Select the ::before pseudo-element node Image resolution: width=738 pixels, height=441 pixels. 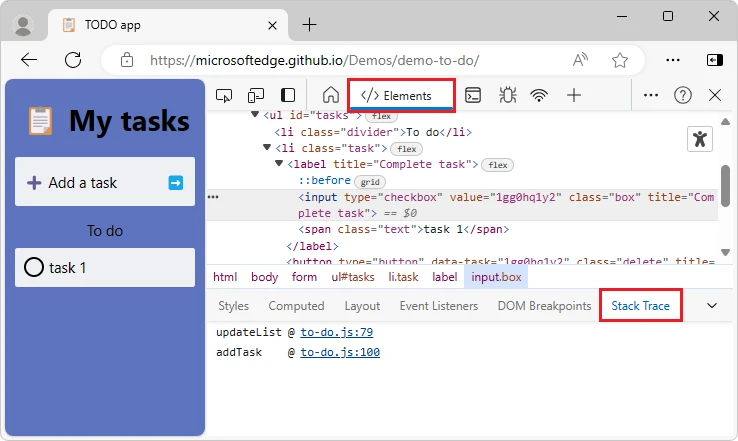(324, 181)
